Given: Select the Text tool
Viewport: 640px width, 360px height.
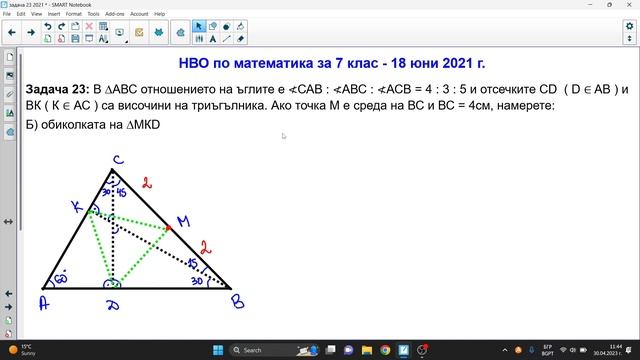Looking at the screenshot, I should 213,39.
